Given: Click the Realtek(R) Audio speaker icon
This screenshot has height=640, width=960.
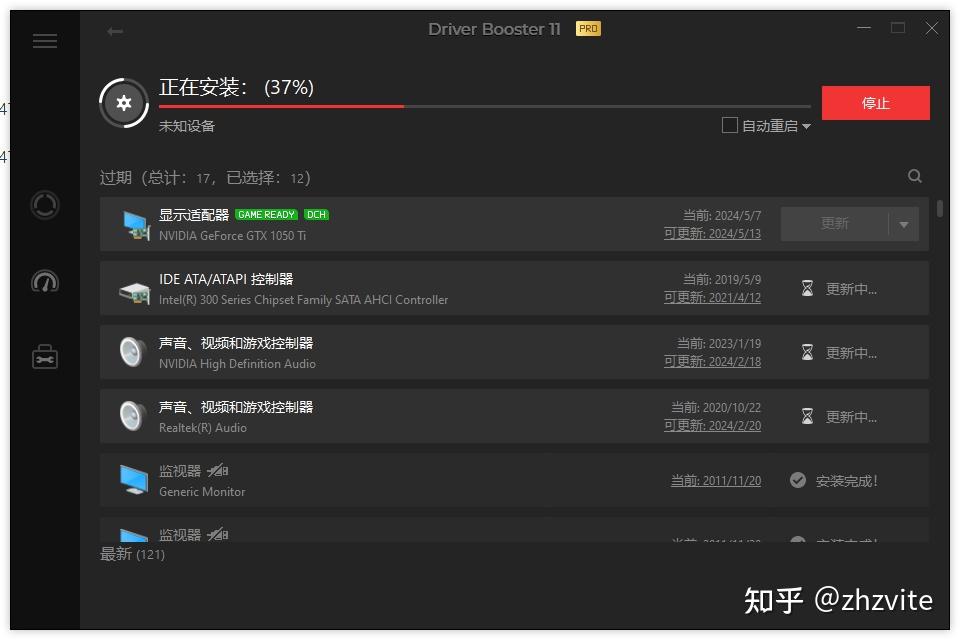Looking at the screenshot, I should coord(133,416).
